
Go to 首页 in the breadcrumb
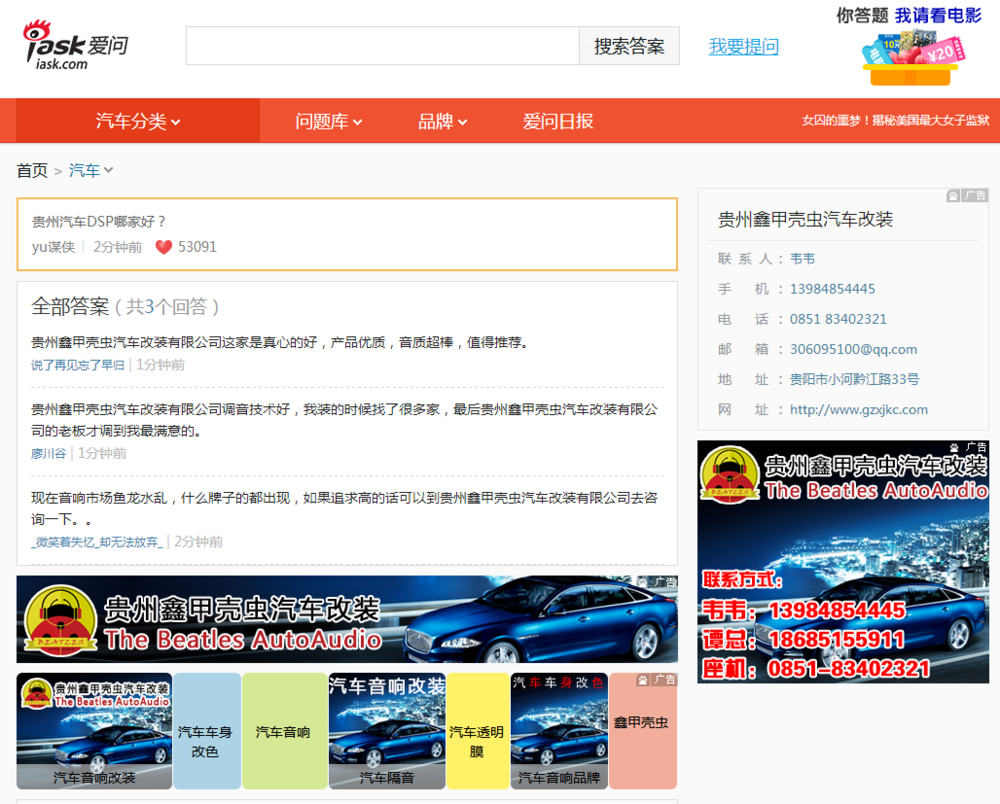pyautogui.click(x=32, y=170)
